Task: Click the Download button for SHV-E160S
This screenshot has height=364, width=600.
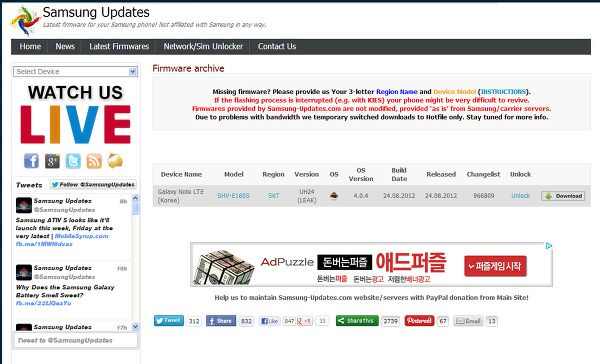Action: 563,196
